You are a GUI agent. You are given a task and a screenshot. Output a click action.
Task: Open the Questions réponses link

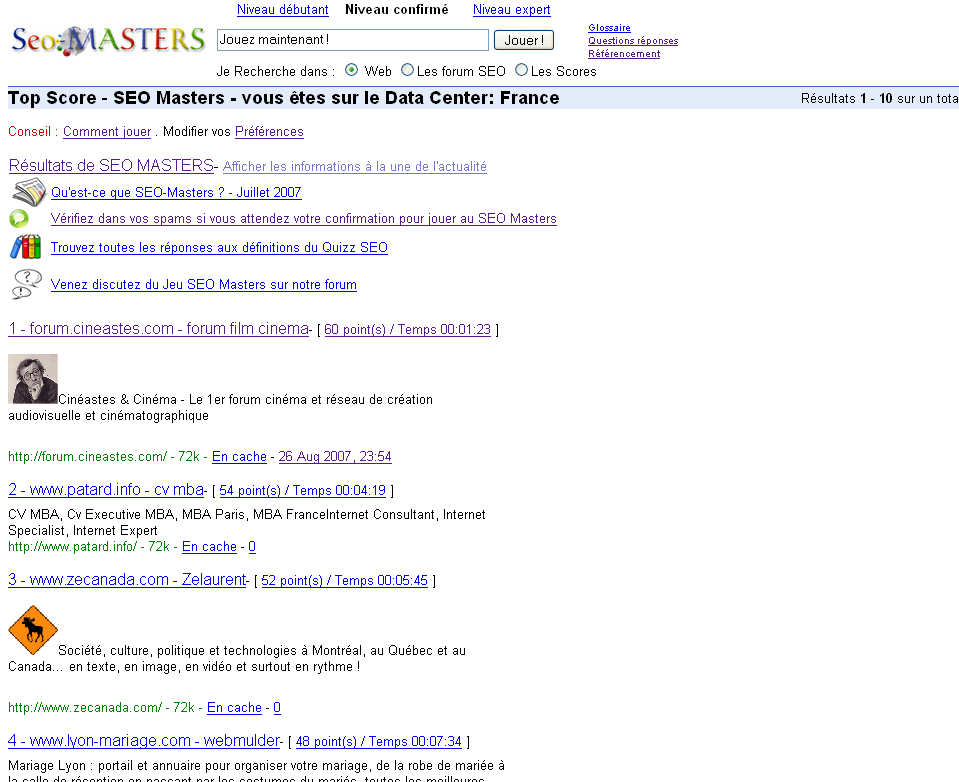pos(633,40)
